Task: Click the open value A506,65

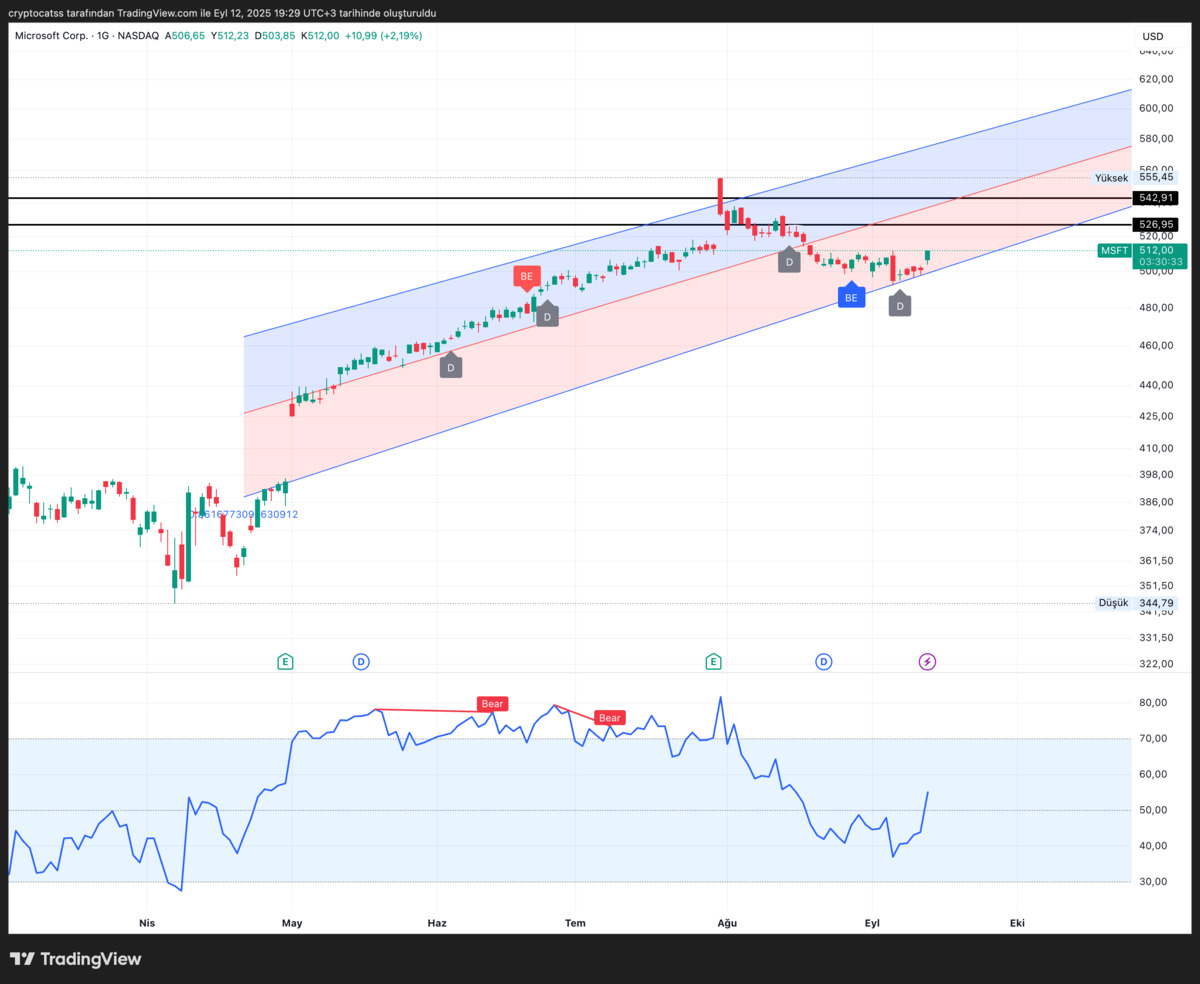Action: (185, 35)
